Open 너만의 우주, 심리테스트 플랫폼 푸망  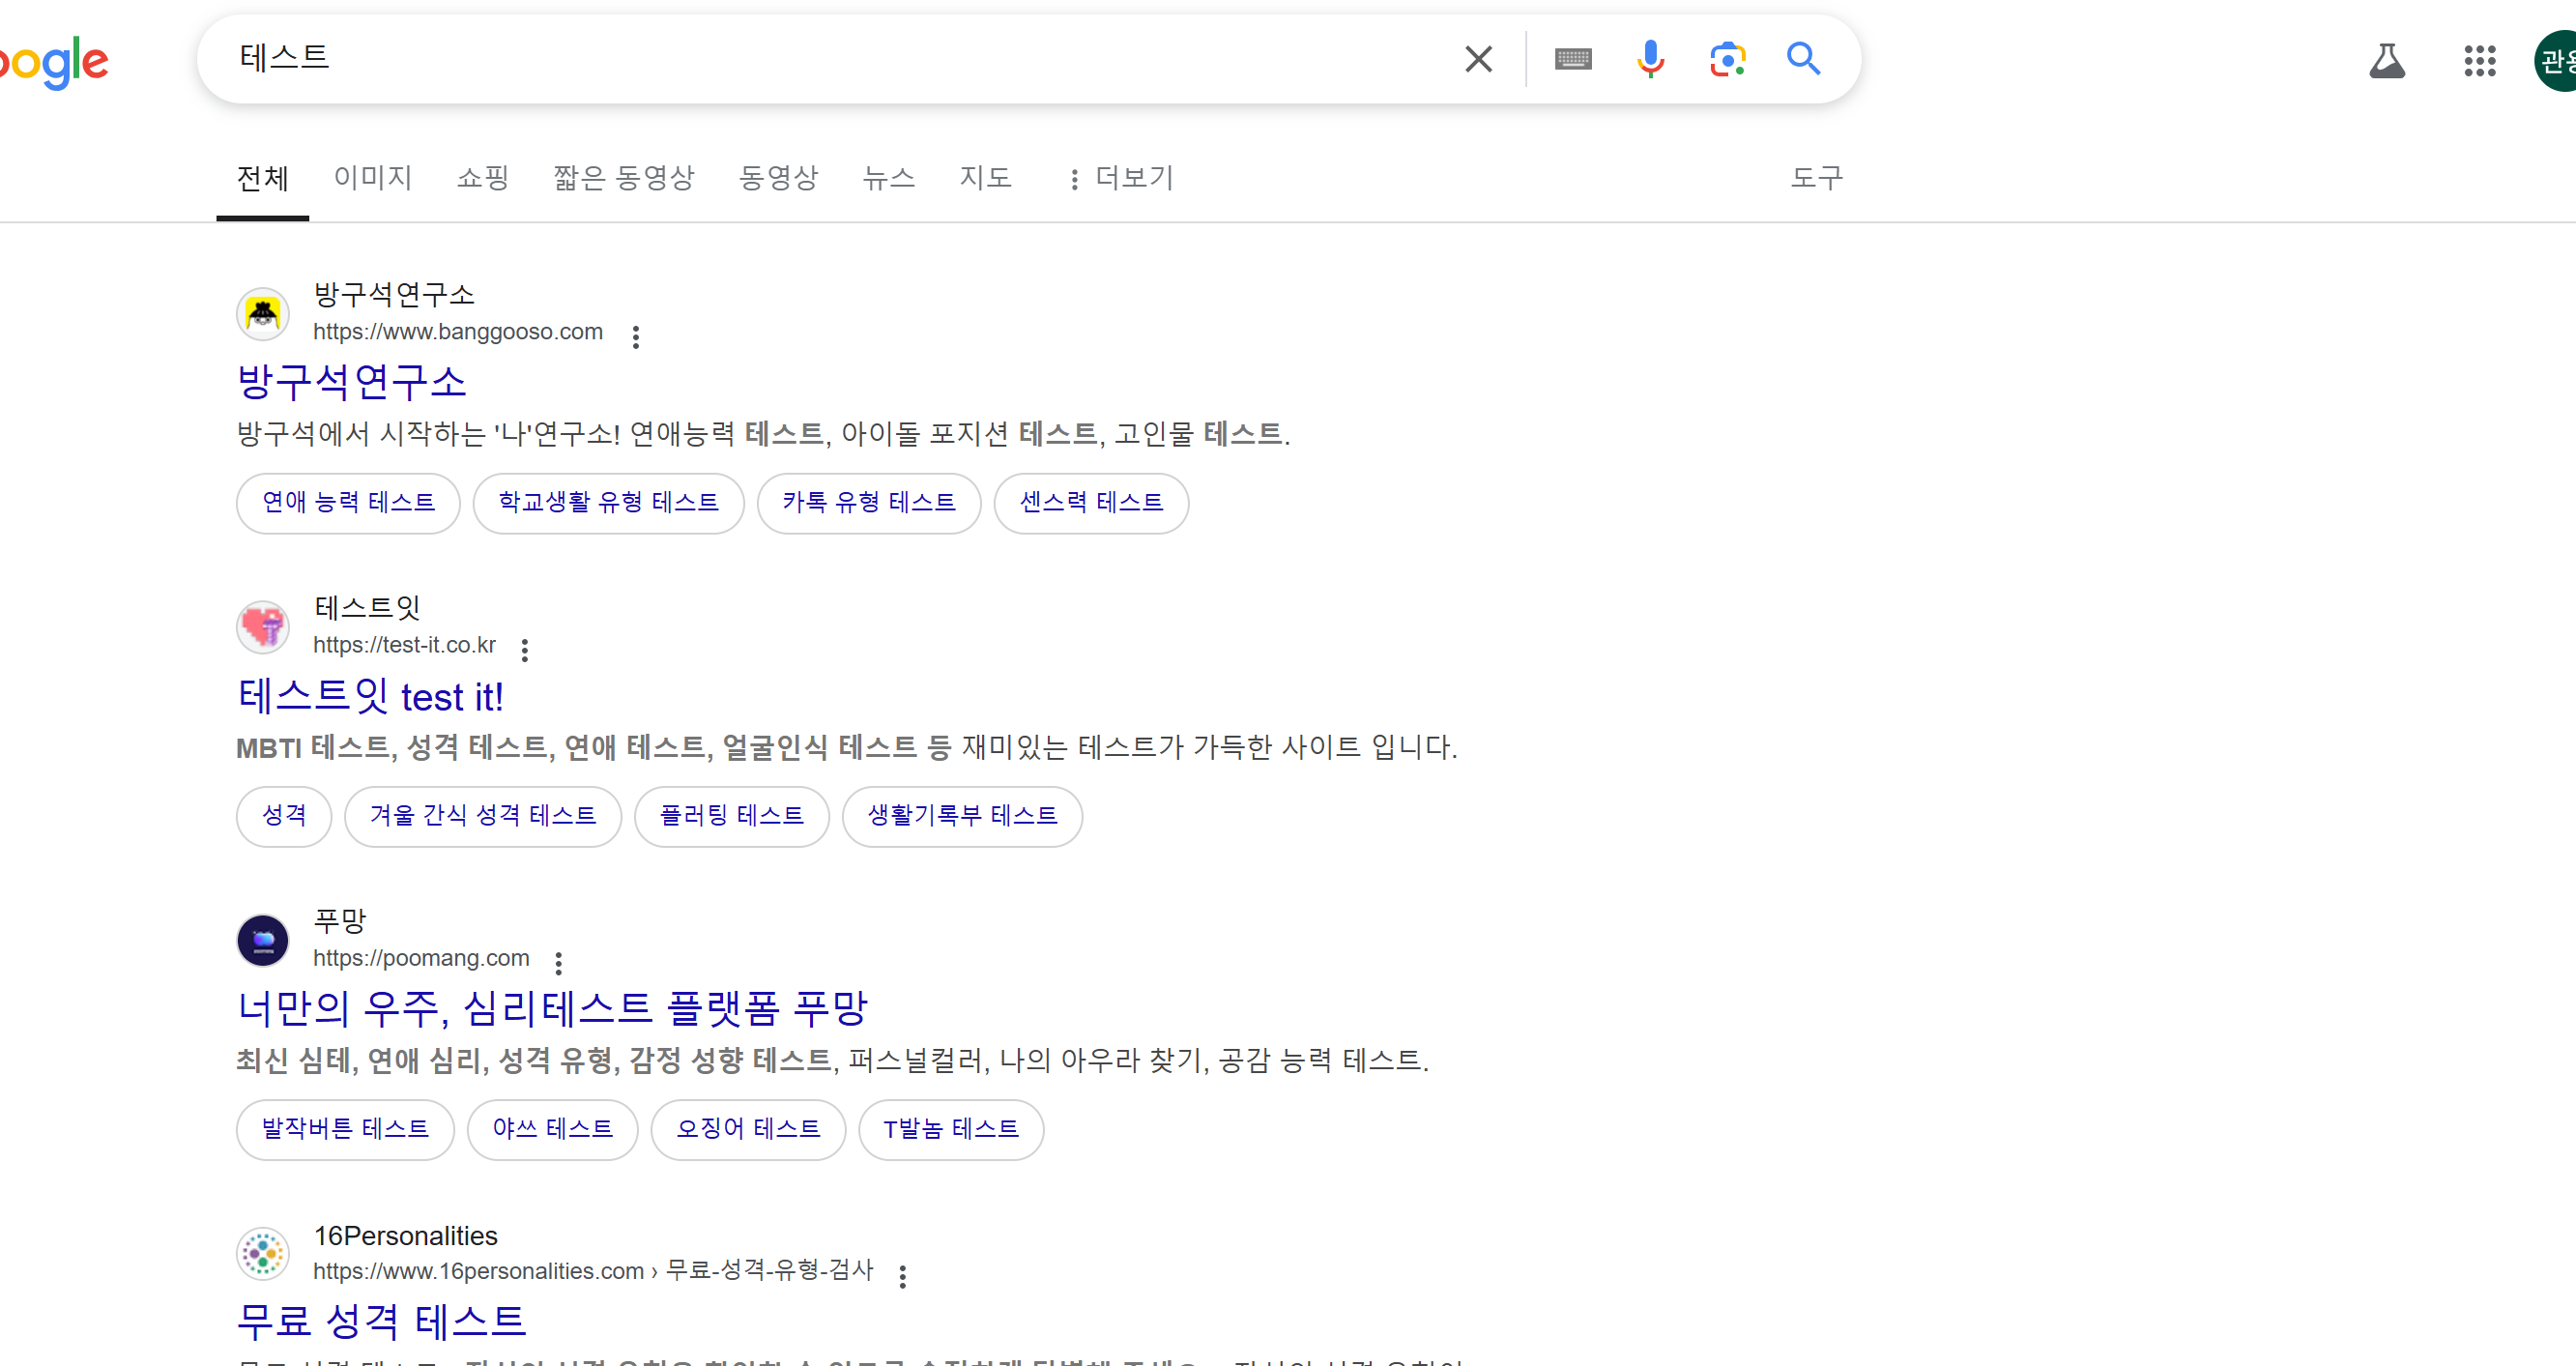click(x=552, y=1008)
